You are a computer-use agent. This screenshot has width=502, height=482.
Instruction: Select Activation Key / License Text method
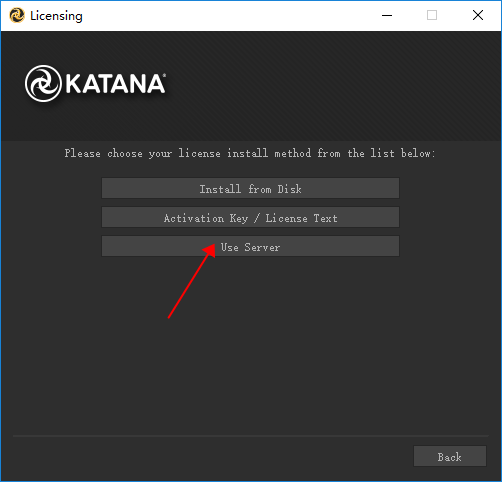(x=250, y=217)
